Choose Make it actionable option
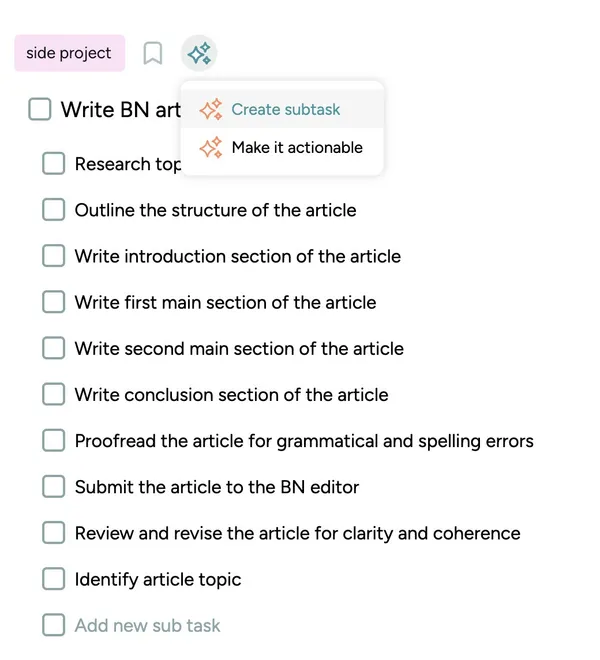This screenshot has height=660, width=600. [x=283, y=147]
